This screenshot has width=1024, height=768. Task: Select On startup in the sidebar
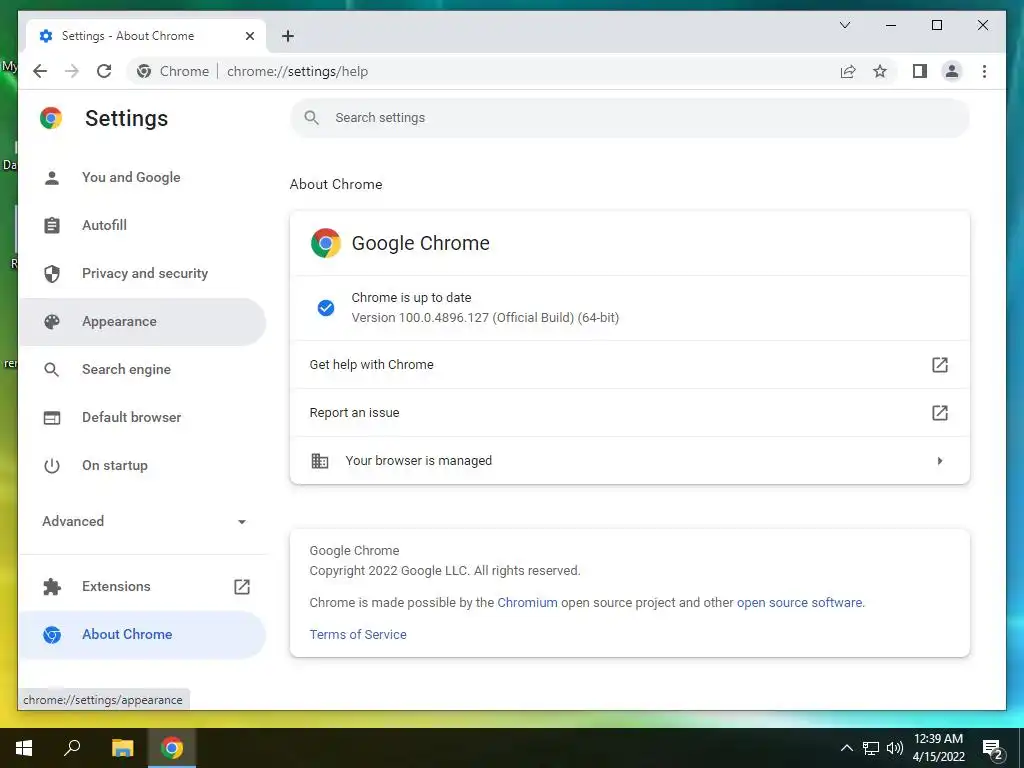(142, 466)
